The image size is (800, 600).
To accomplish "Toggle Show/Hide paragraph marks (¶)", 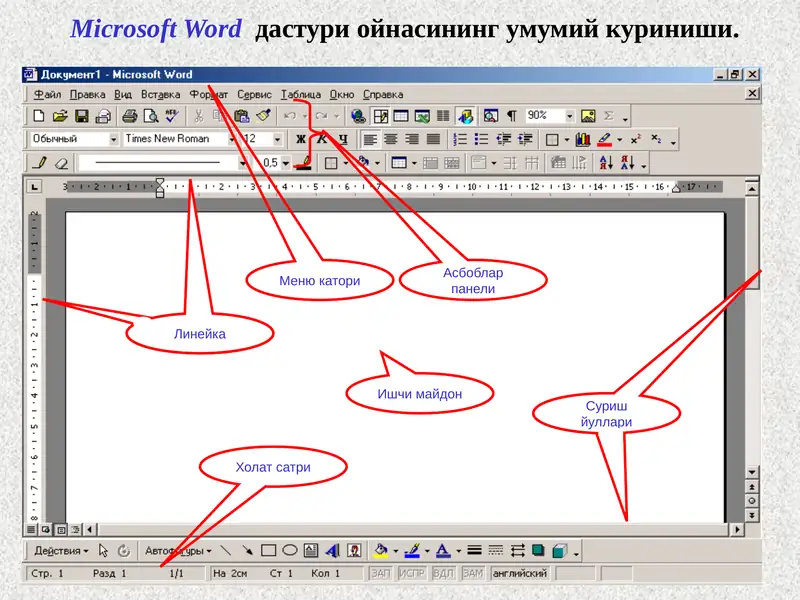I will coord(512,116).
